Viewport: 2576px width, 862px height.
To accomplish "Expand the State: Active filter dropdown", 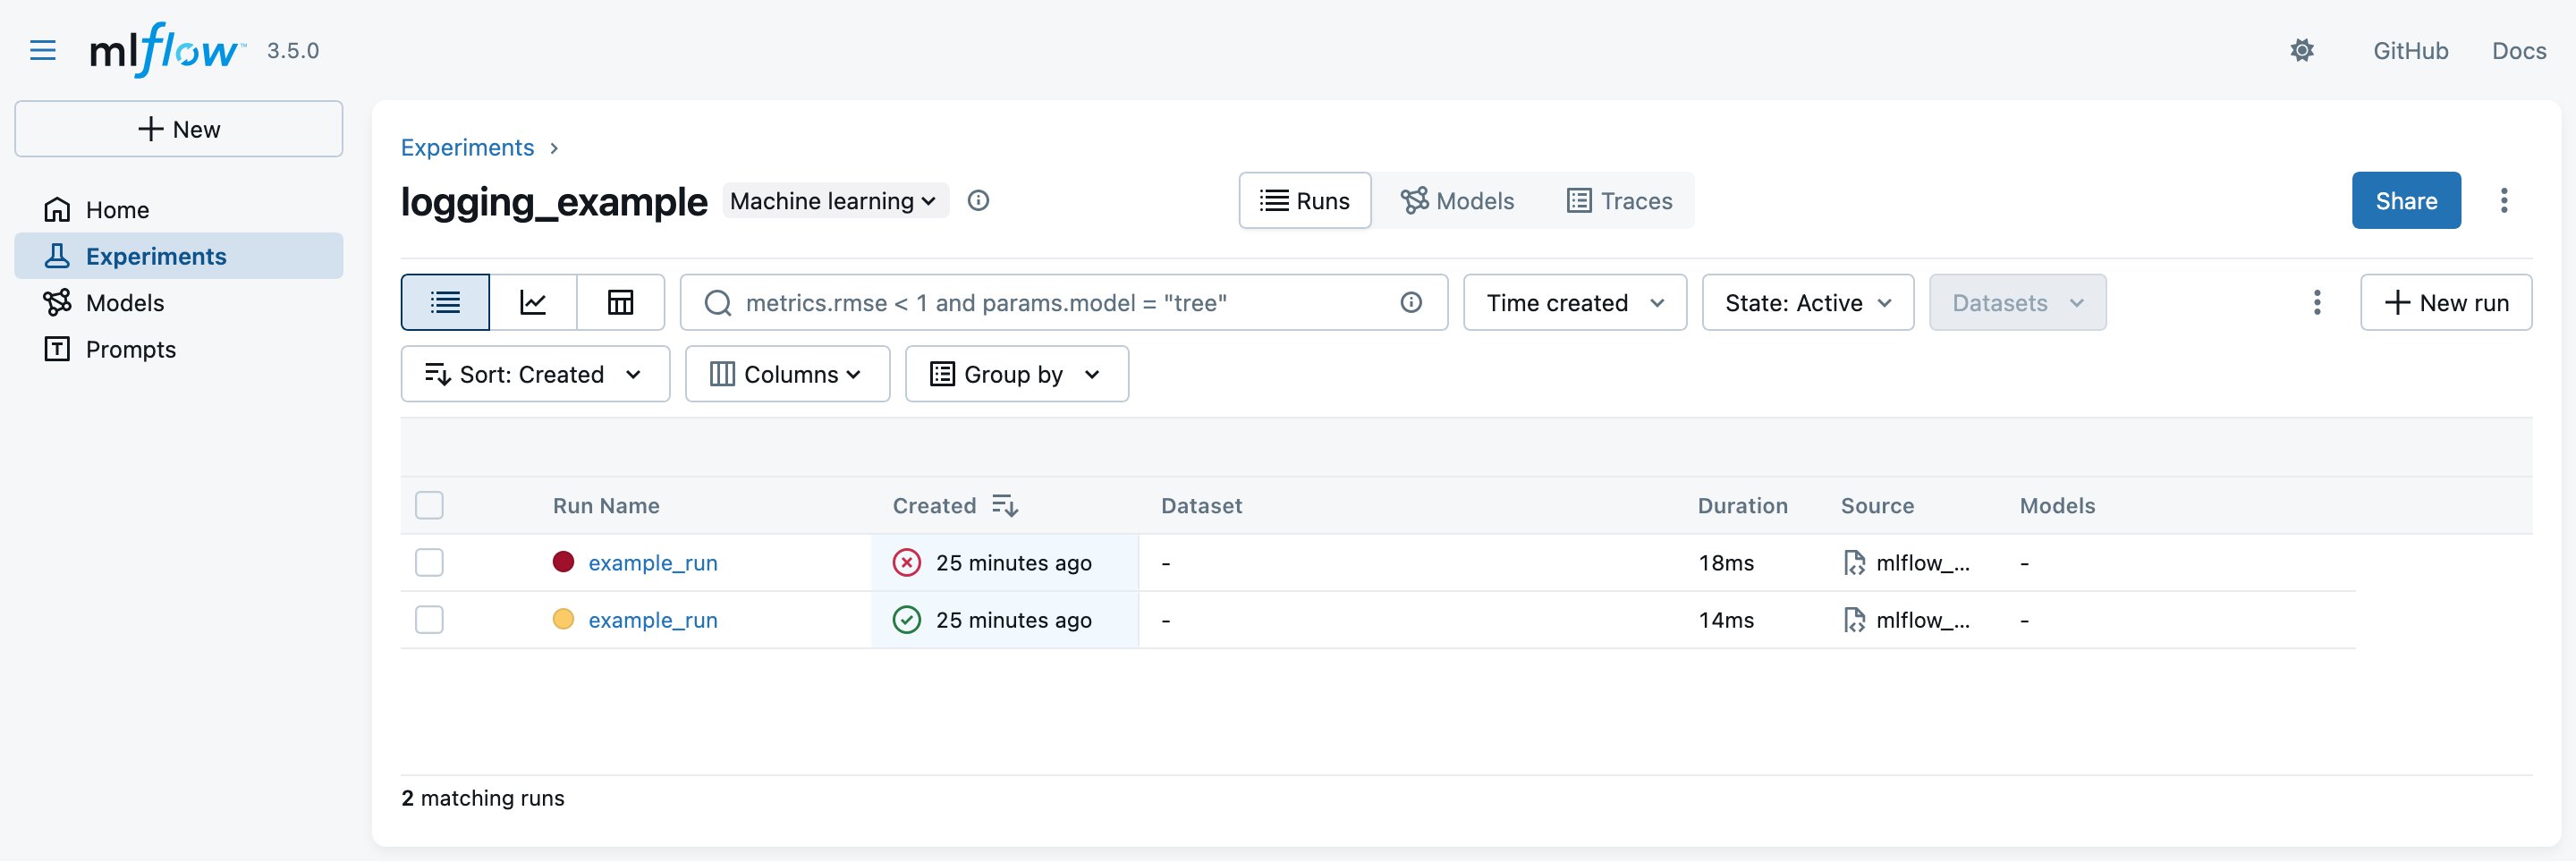I will [1807, 302].
